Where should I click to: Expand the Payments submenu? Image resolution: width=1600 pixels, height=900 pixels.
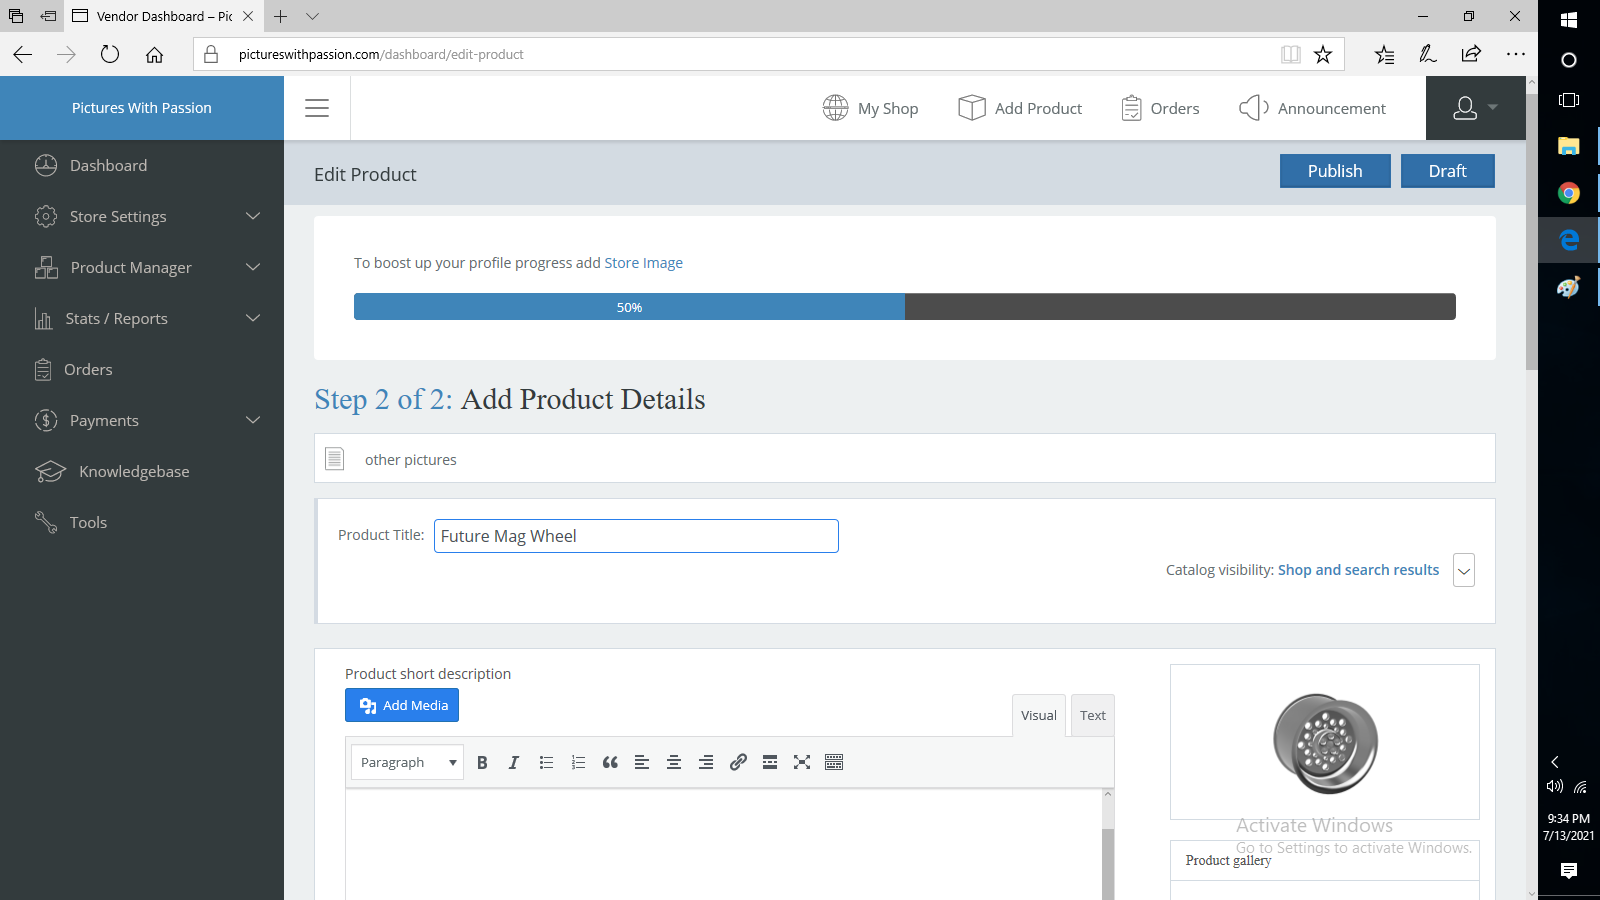point(253,420)
